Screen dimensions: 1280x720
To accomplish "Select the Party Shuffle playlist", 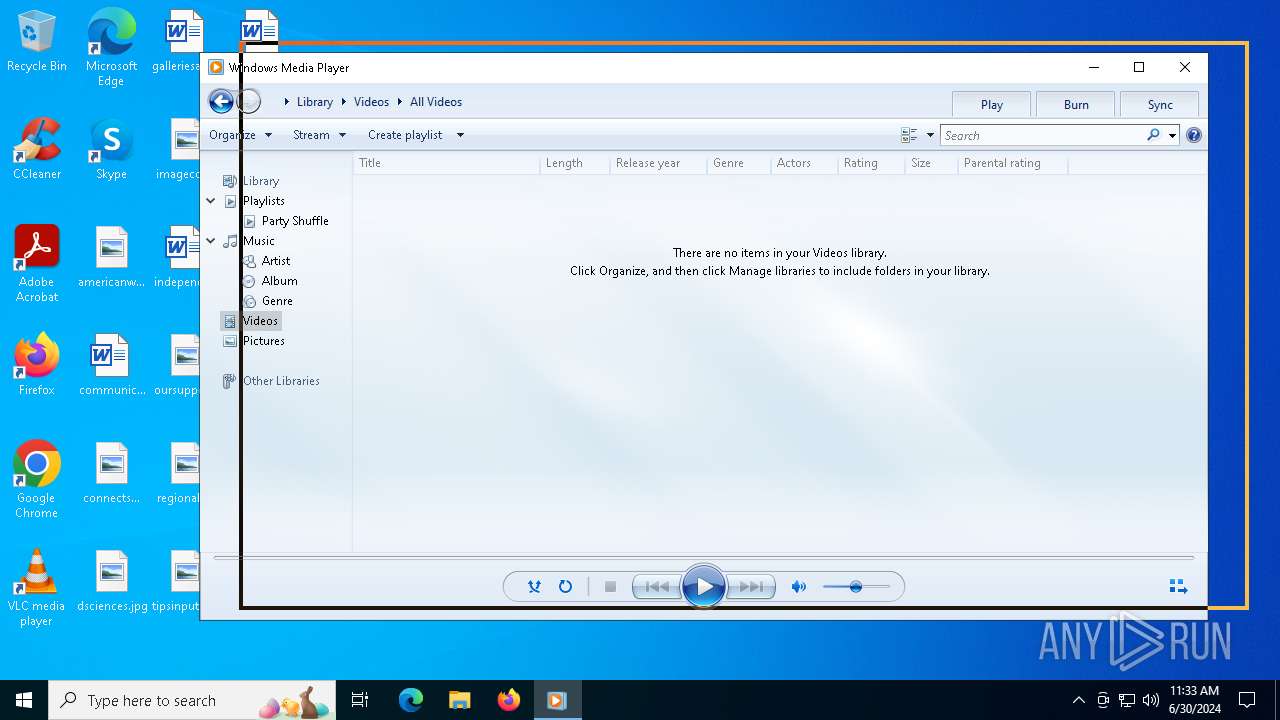I will point(295,221).
